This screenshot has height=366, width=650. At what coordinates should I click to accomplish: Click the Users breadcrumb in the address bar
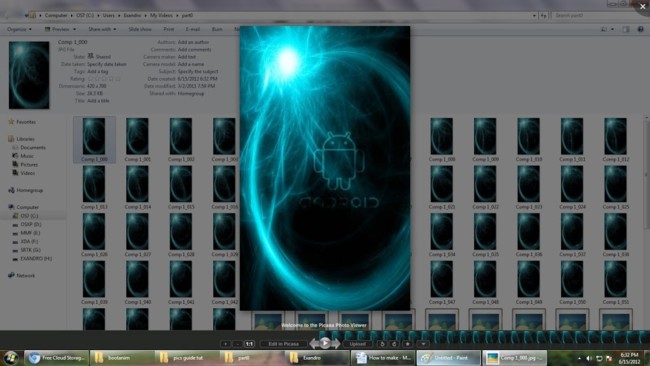tap(109, 15)
